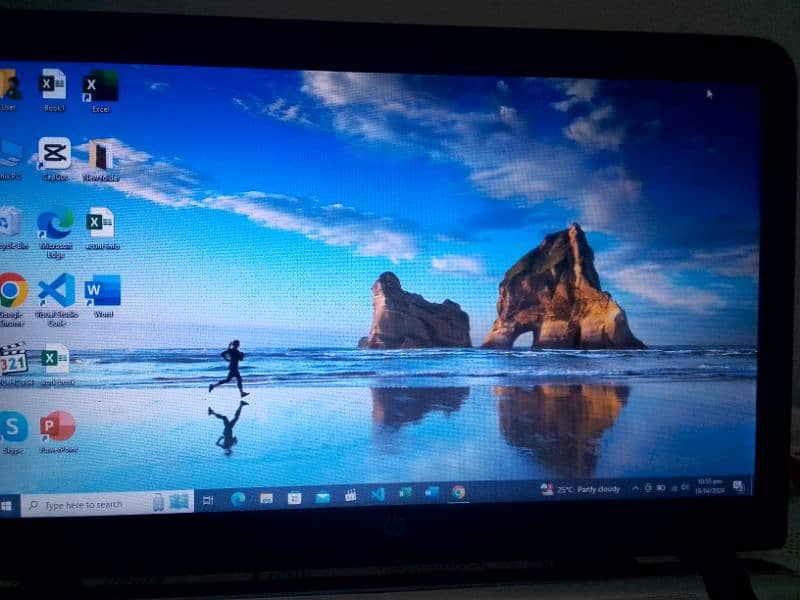The height and width of the screenshot is (600, 800).
Task: Select the Excel file beside the 321 icon
Action: pyautogui.click(x=56, y=364)
